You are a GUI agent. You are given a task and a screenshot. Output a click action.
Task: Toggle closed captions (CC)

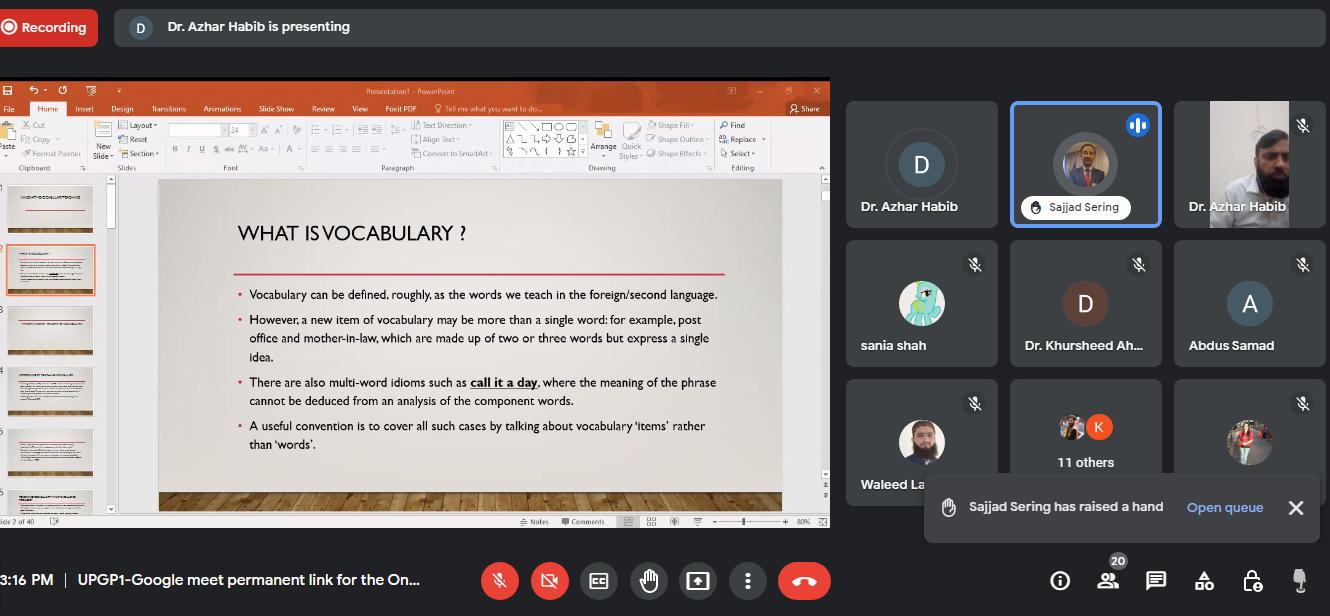click(599, 581)
